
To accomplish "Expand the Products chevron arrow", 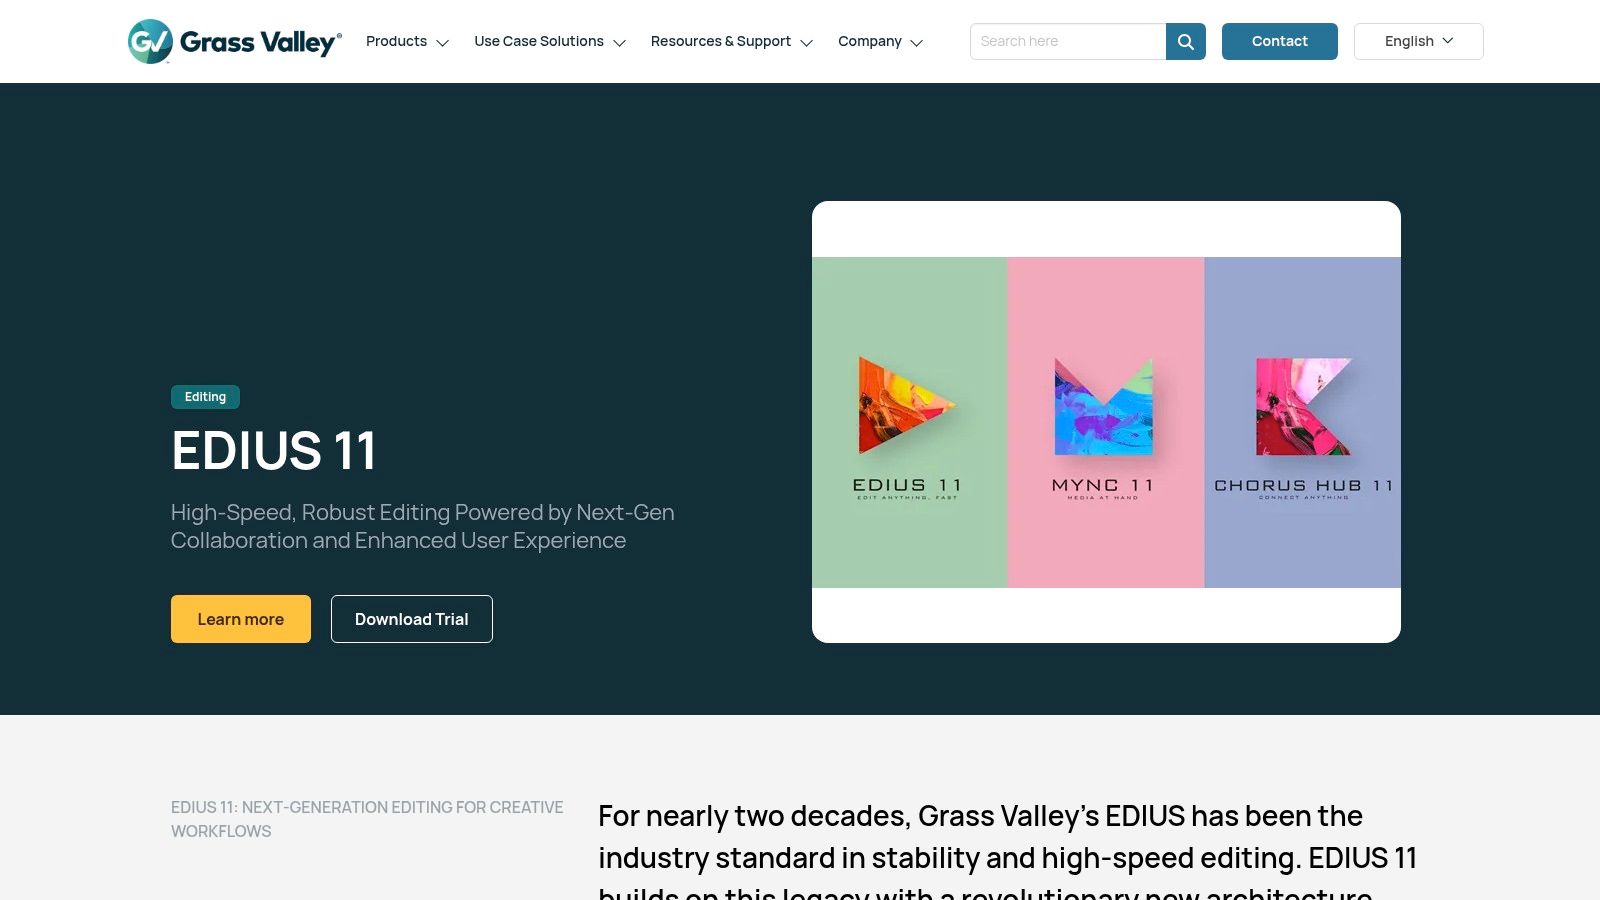I will click(443, 43).
